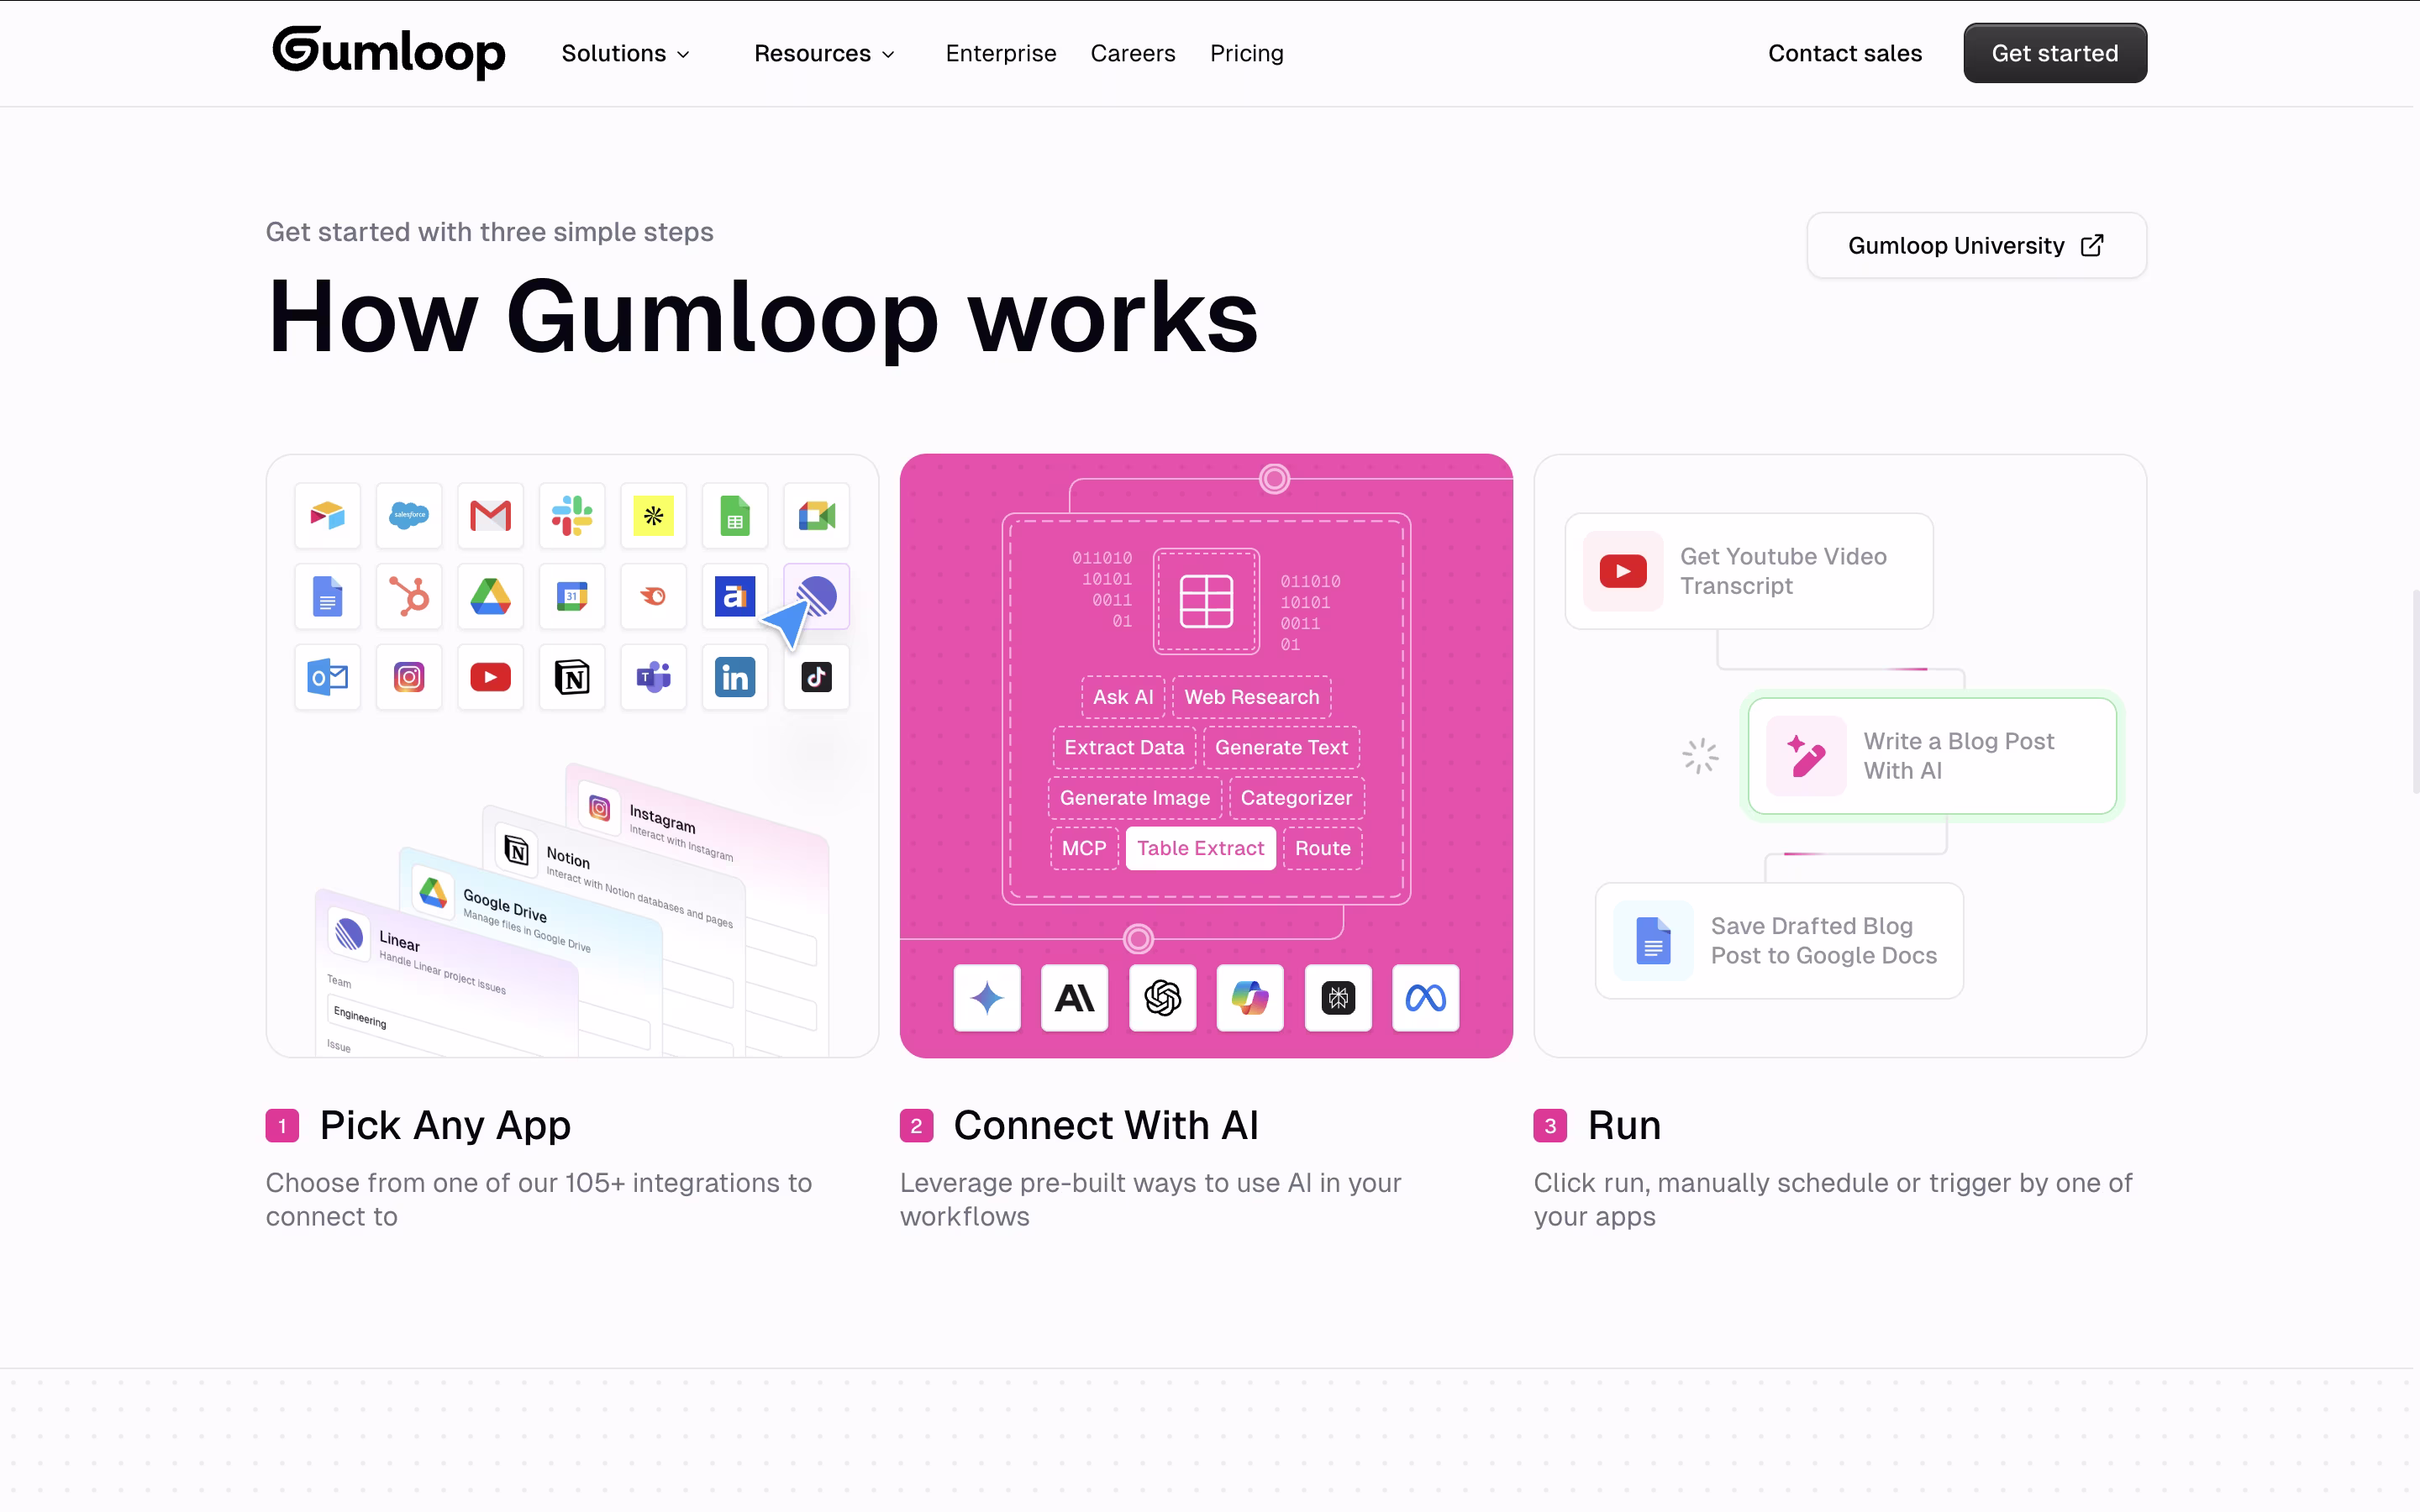Choose the Meta infinity logo tile
The image size is (2420, 1512).
coord(1426,998)
